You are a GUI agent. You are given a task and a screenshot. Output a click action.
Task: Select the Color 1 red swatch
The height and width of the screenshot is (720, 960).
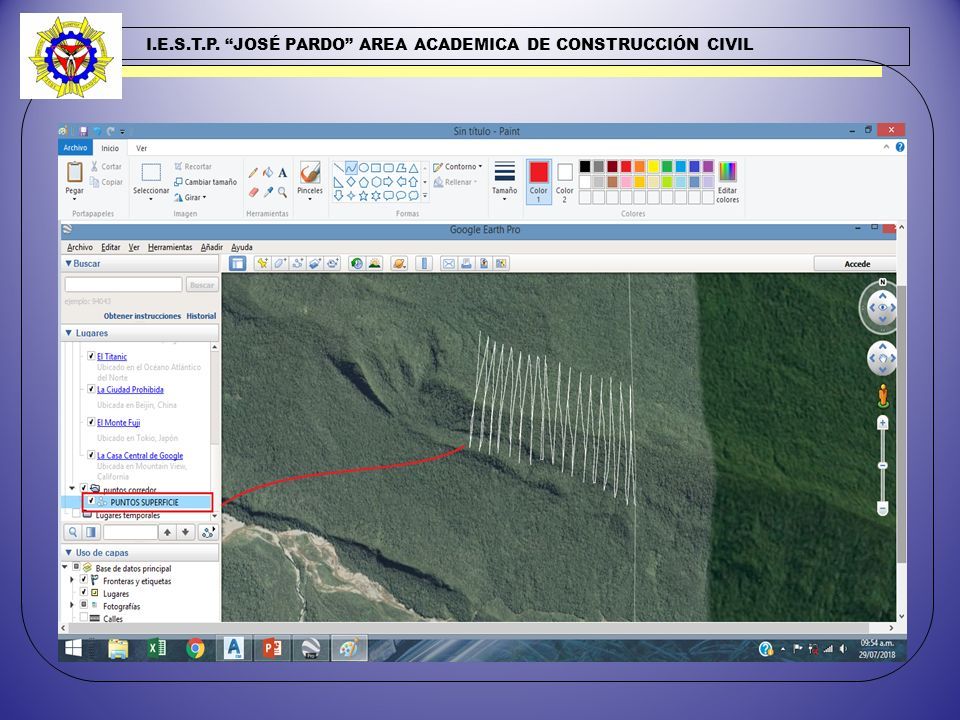[x=539, y=172]
